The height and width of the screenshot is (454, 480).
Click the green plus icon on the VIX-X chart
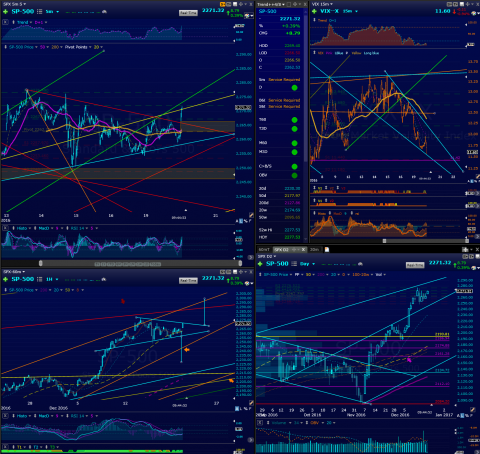click(314, 11)
